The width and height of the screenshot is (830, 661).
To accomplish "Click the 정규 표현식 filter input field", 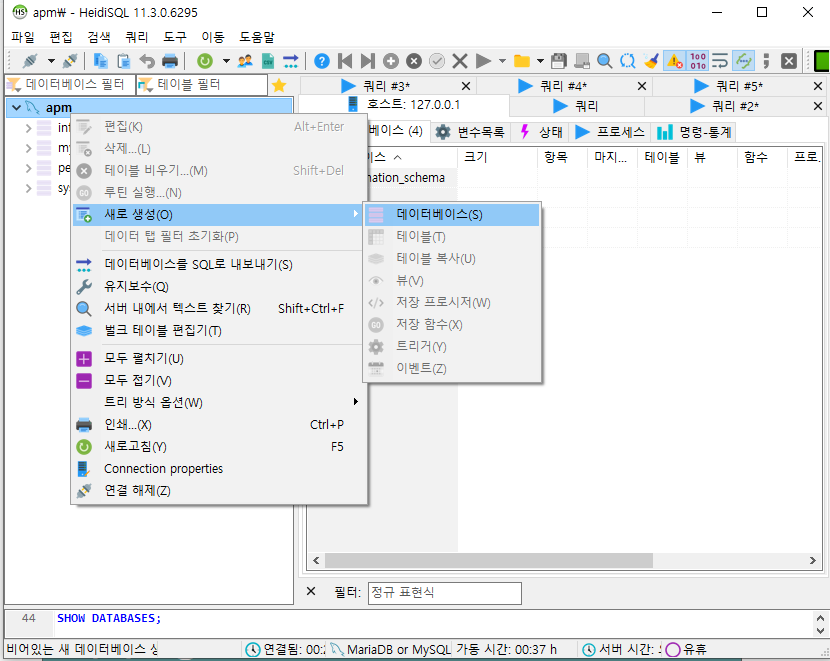I will (x=445, y=593).
